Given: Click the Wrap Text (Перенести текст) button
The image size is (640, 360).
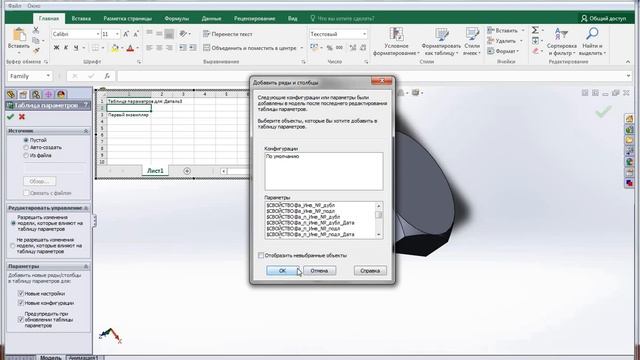Looking at the screenshot, I should (x=228, y=34).
